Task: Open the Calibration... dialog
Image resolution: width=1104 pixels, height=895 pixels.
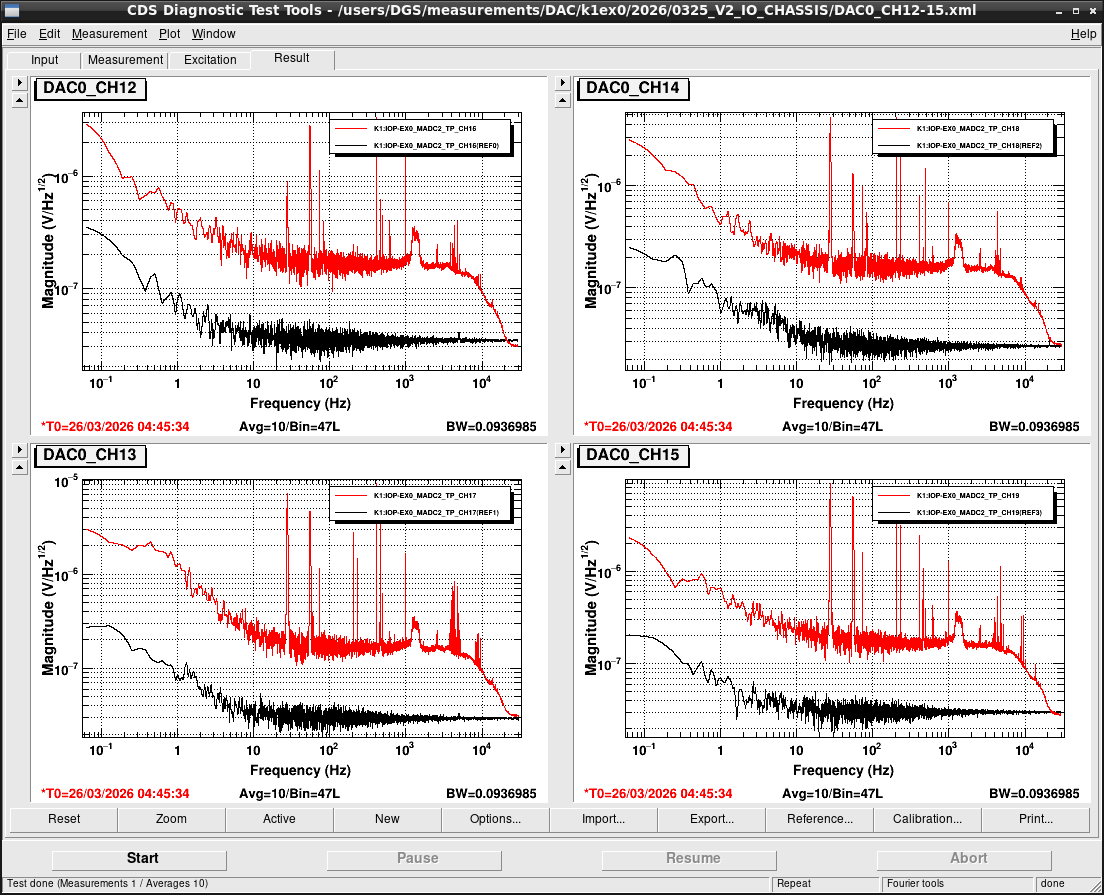Action: tap(927, 819)
